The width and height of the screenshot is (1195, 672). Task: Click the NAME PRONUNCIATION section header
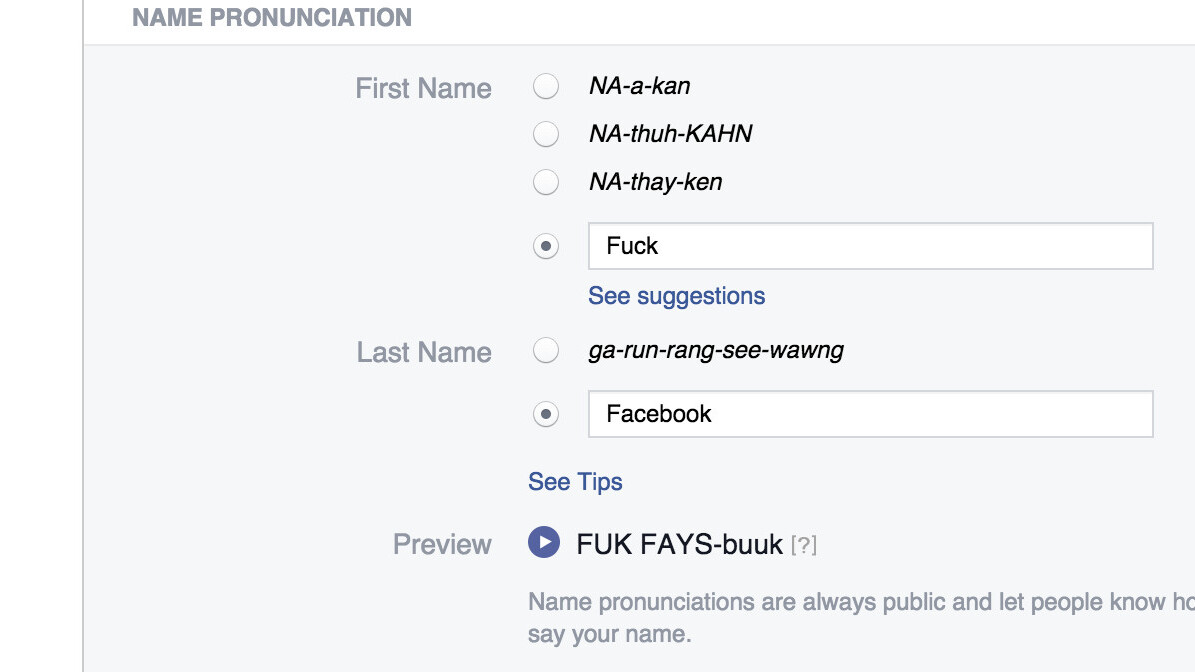coord(272,17)
